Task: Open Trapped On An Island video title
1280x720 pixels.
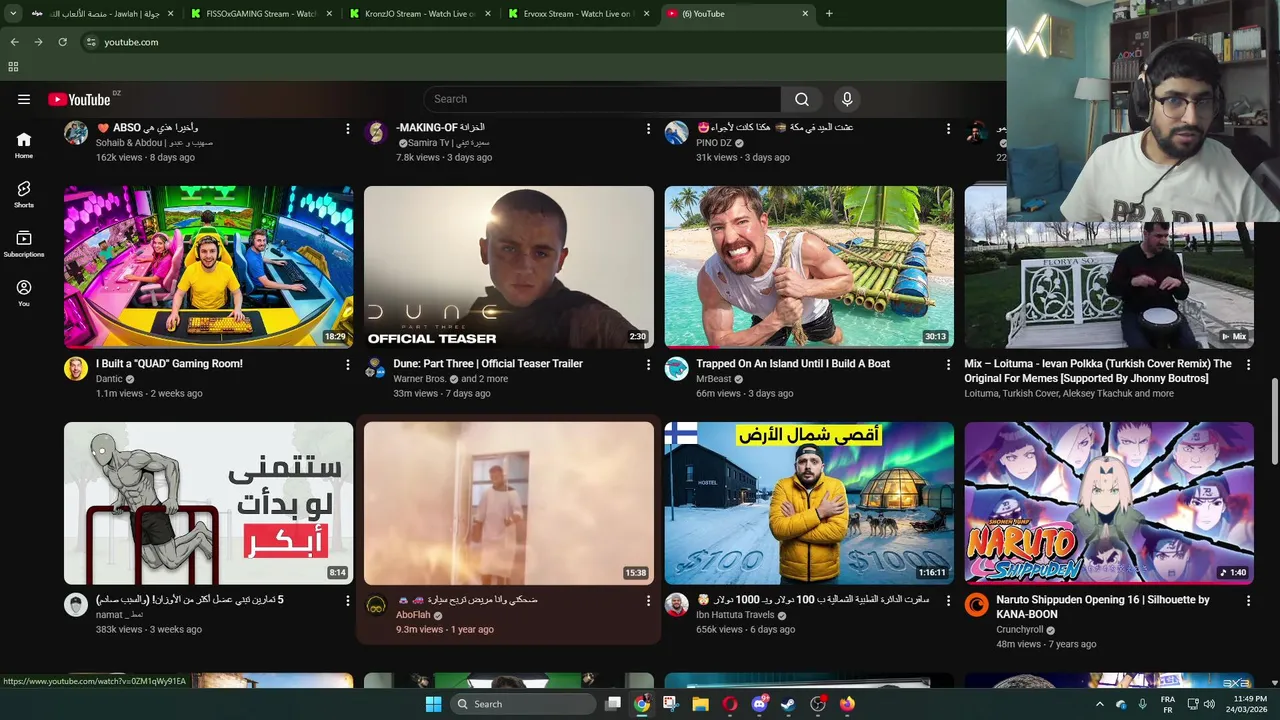Action: (793, 364)
